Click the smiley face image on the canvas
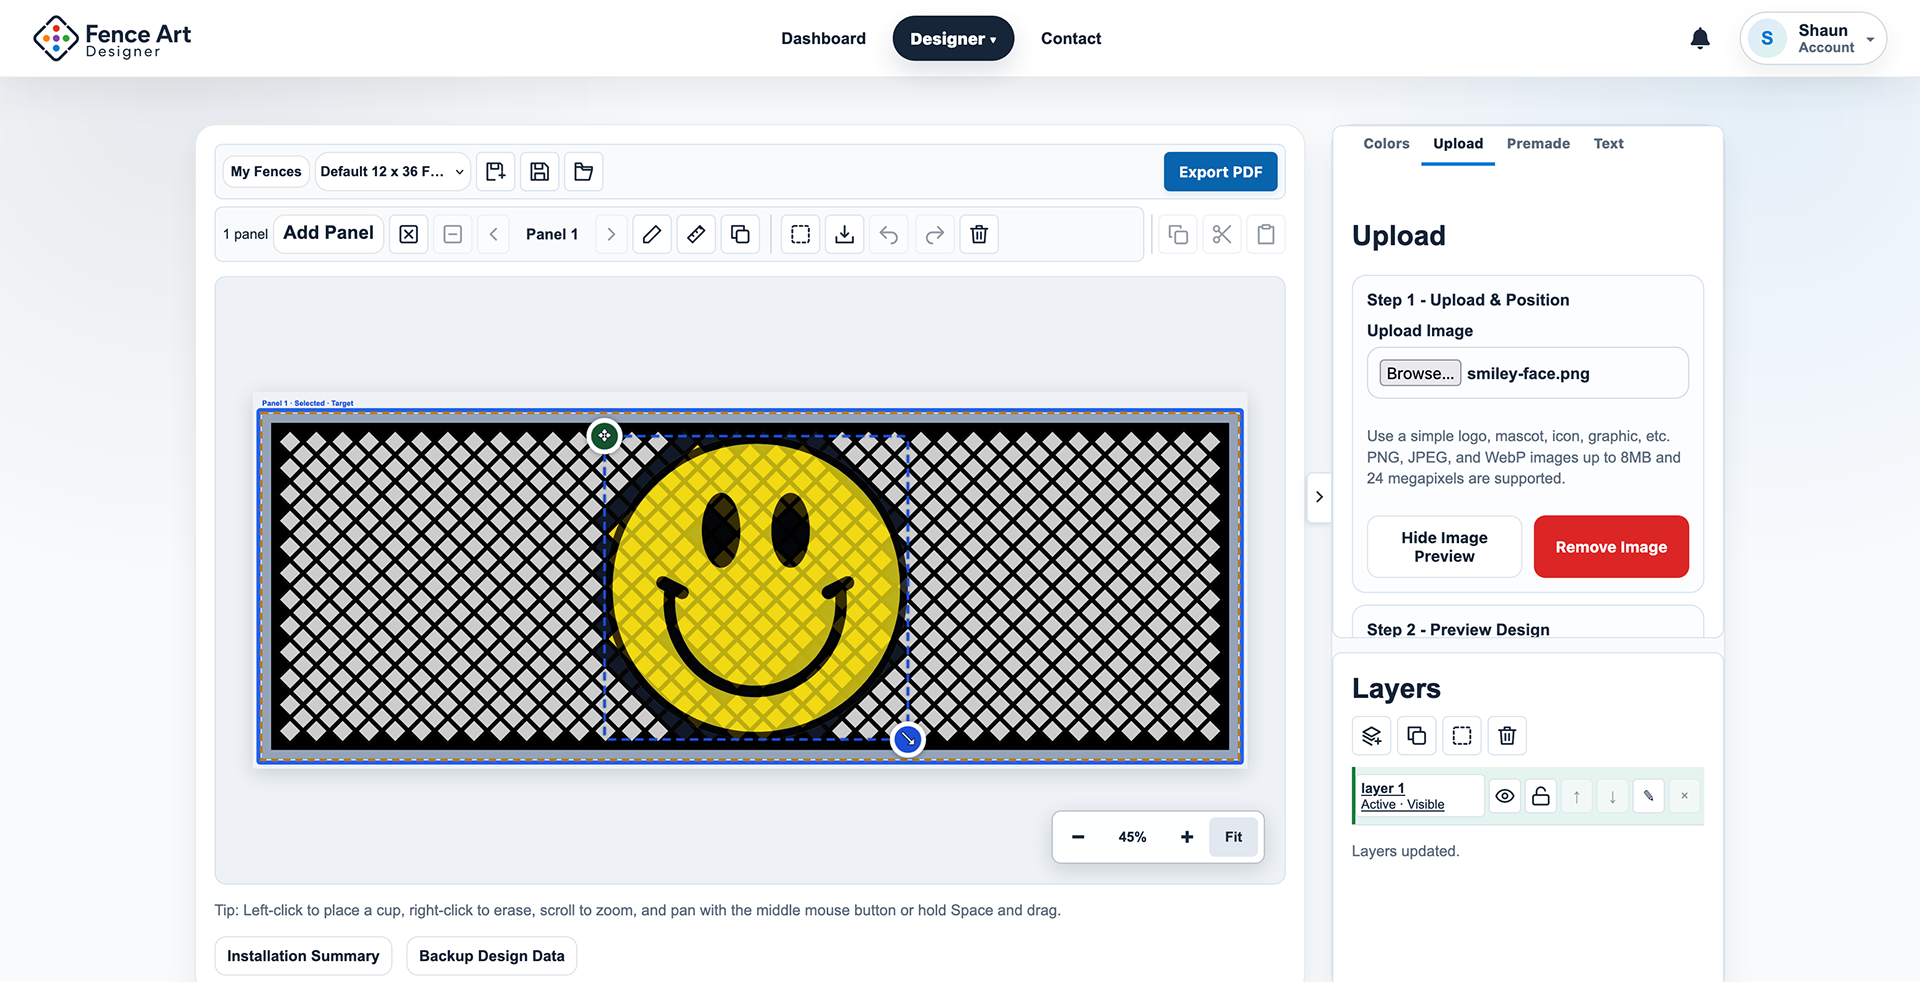 756,588
